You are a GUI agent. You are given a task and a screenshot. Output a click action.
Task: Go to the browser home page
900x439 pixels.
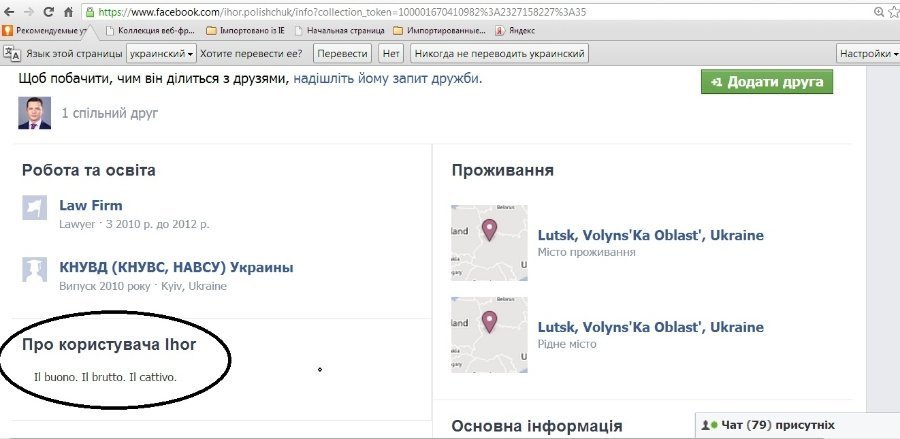[x=67, y=12]
